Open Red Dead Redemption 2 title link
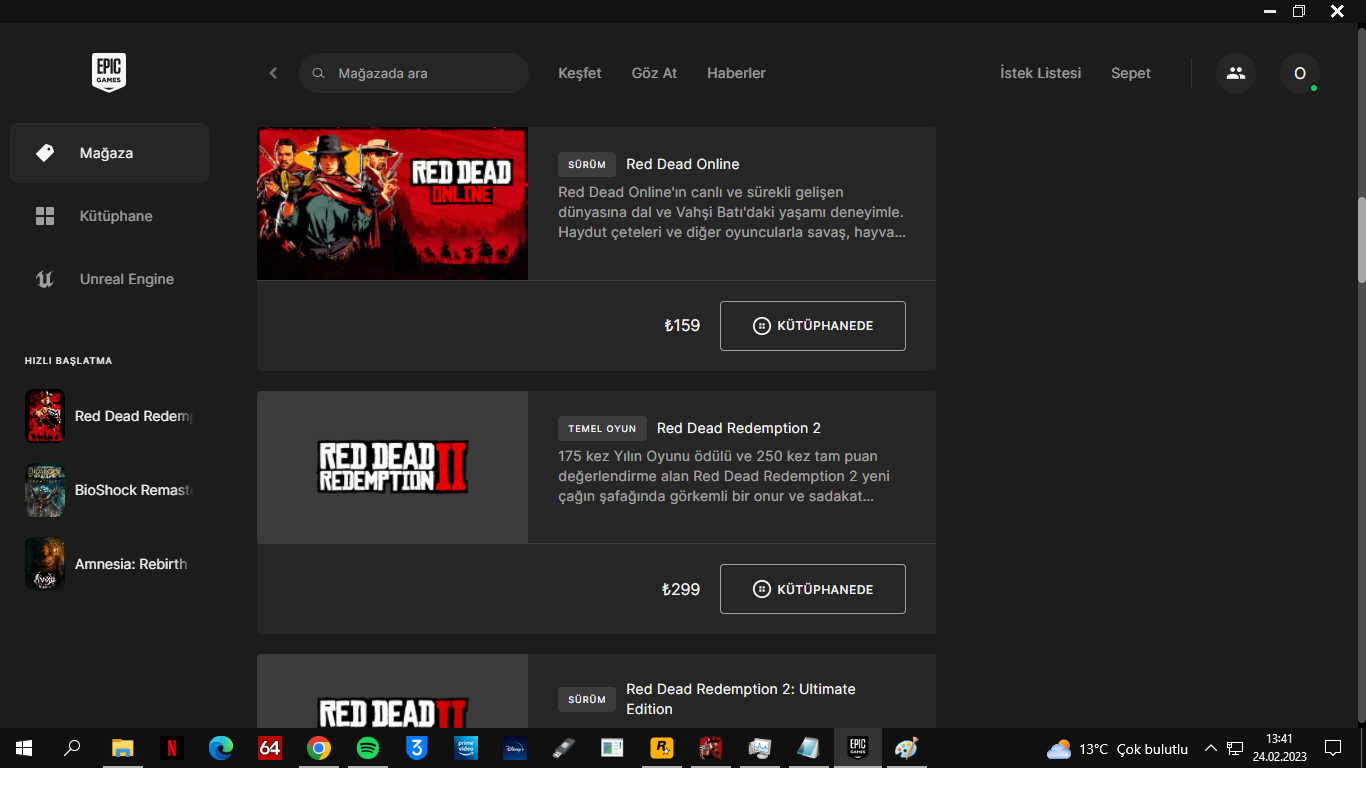1366x800 pixels. tap(739, 428)
